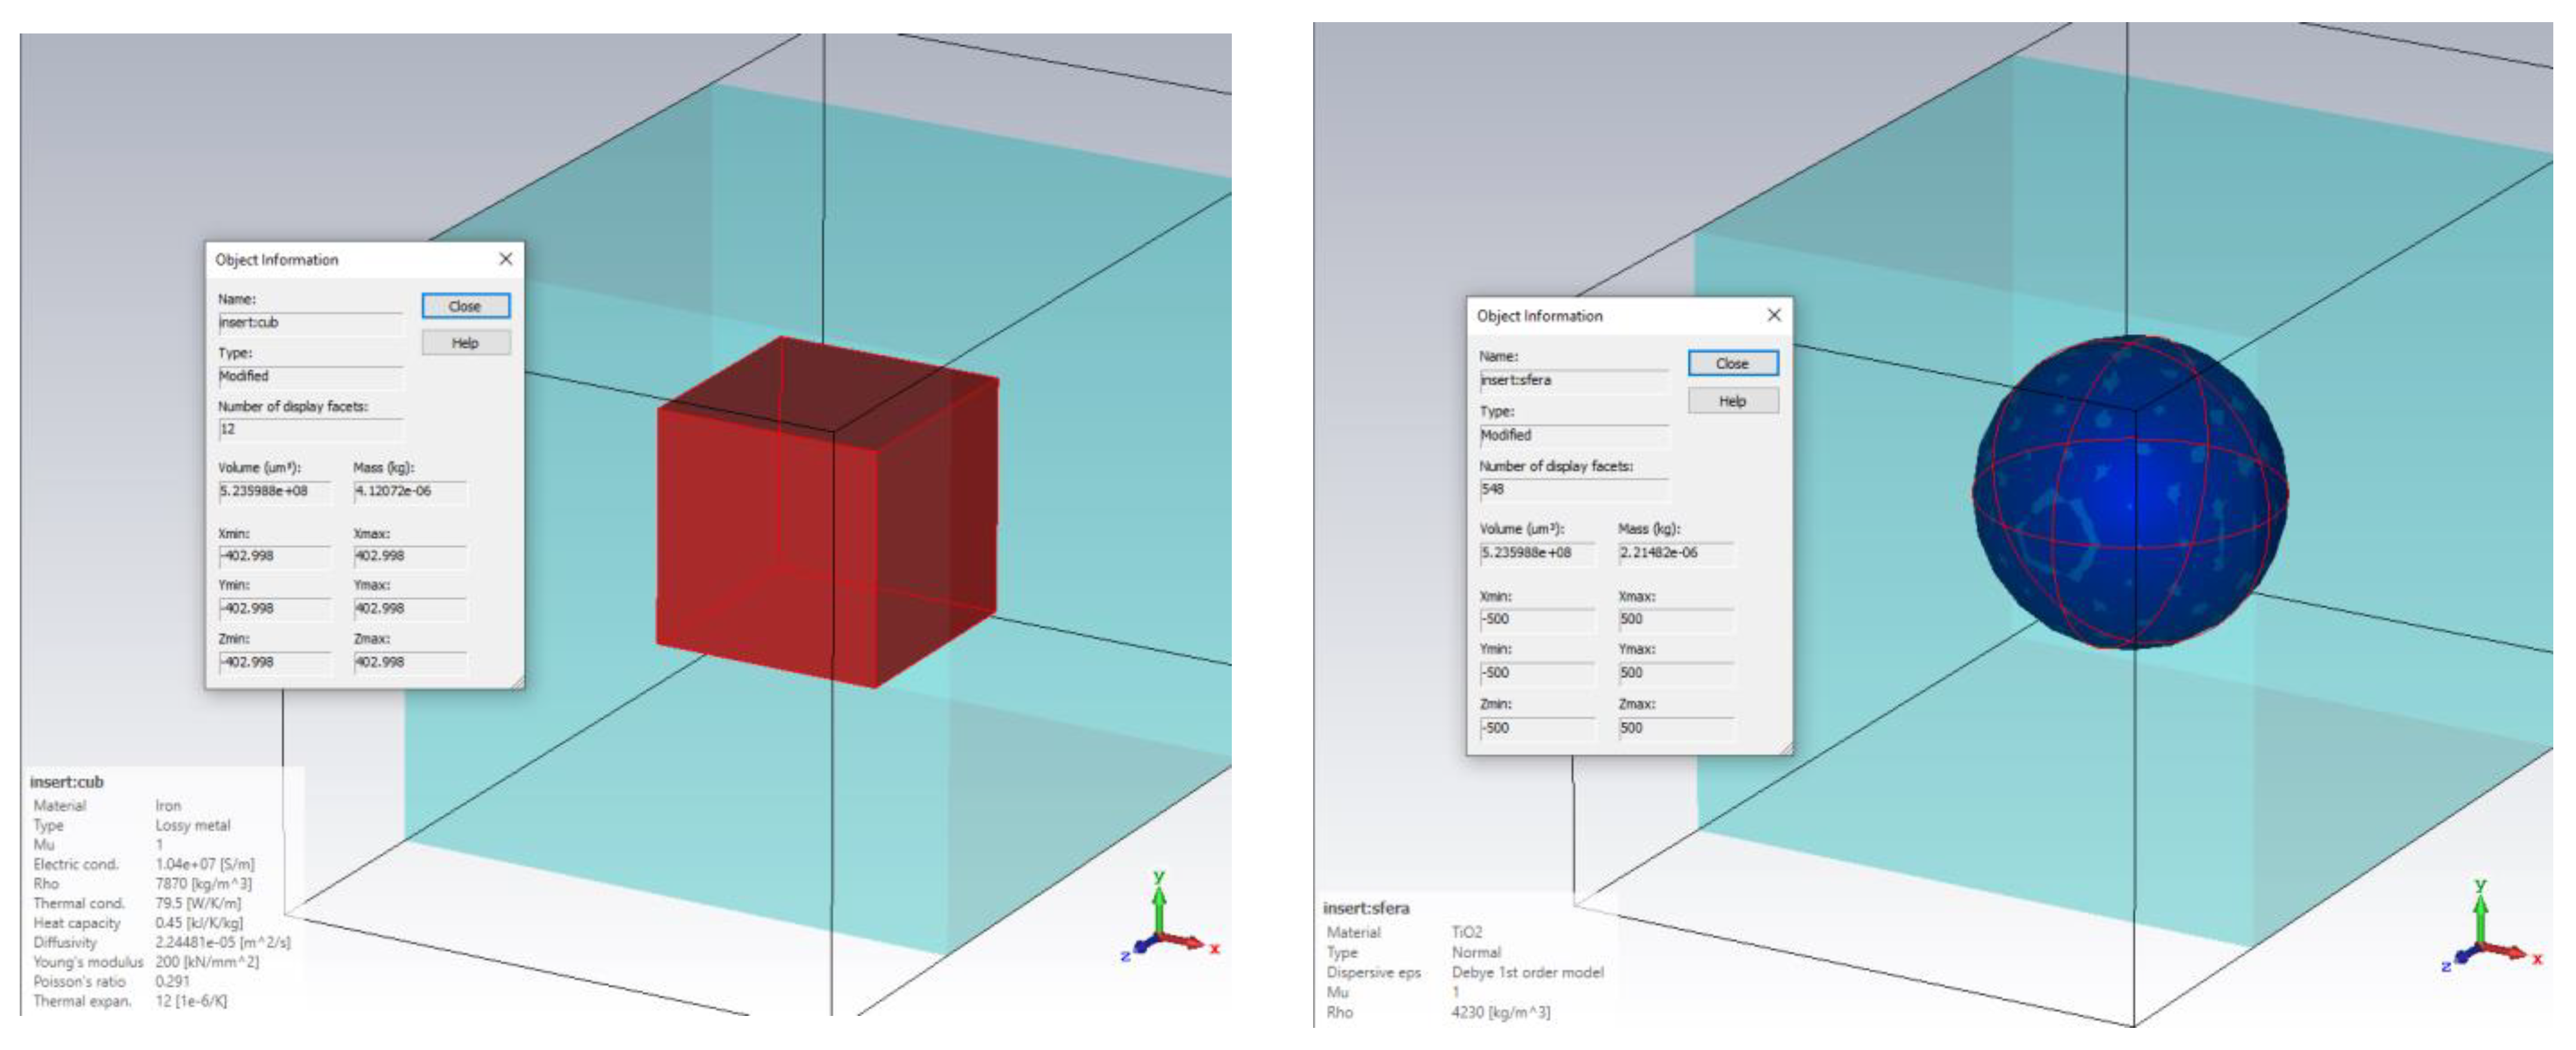
Task: Click the blue TiO2 sphere object
Action: (x=2130, y=492)
